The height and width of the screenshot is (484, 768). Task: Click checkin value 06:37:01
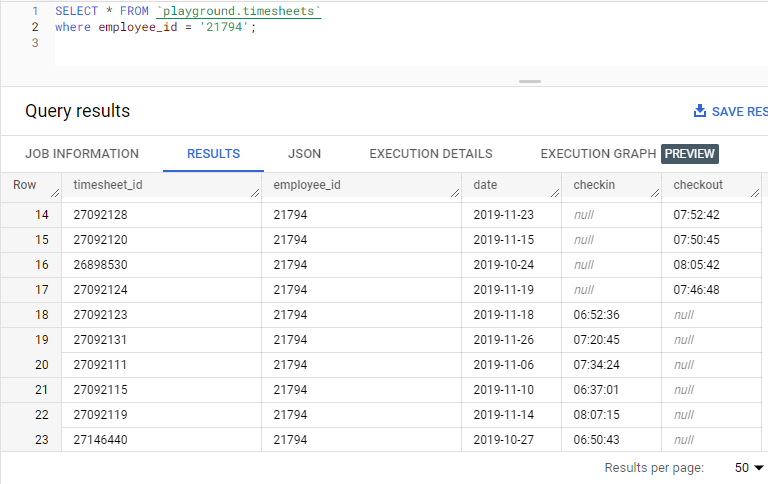[x=597, y=389]
